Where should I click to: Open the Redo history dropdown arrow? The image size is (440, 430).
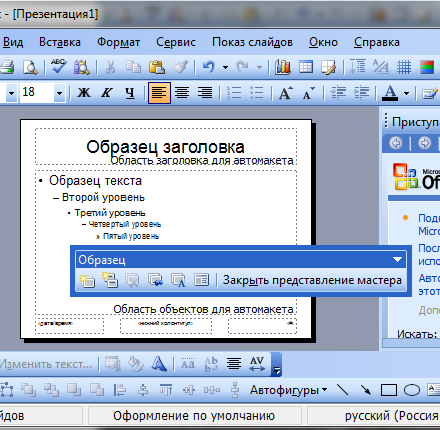(x=259, y=67)
